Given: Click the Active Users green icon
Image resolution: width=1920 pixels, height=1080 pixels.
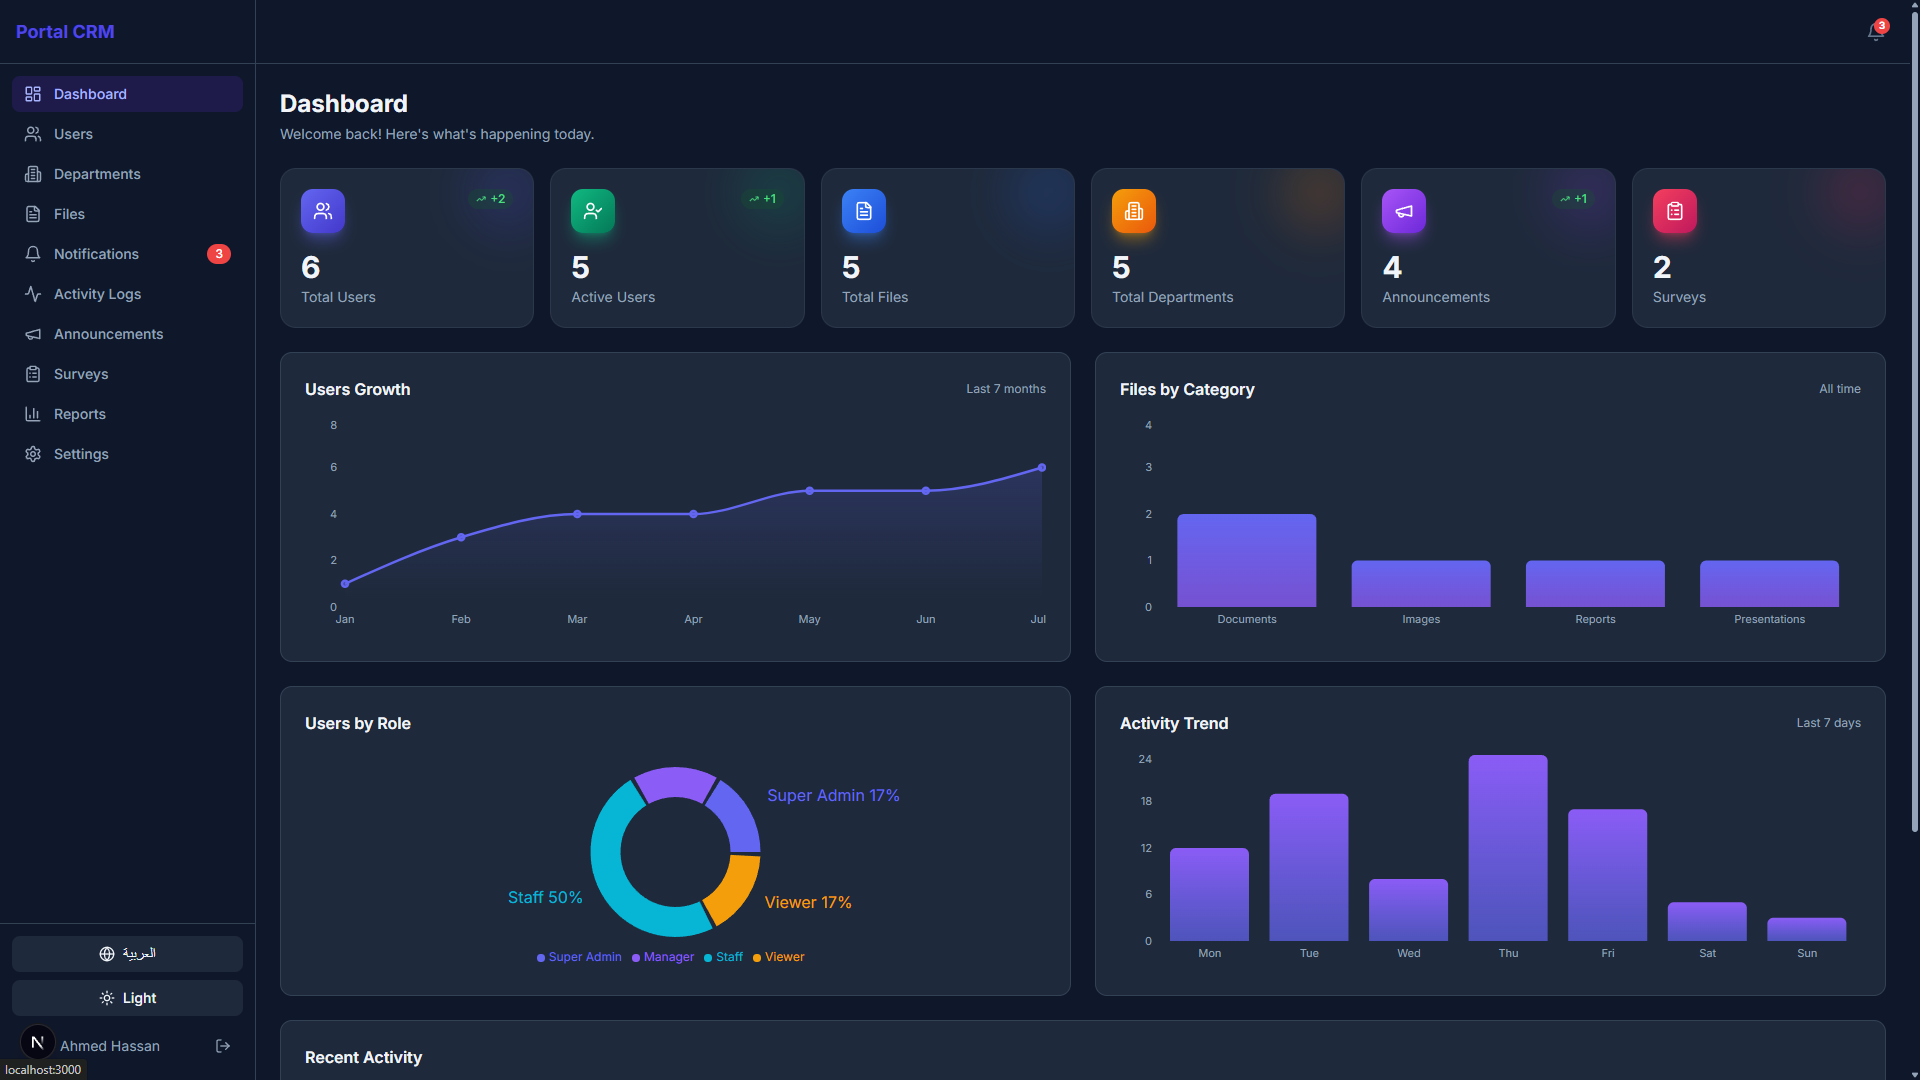Looking at the screenshot, I should (x=593, y=211).
